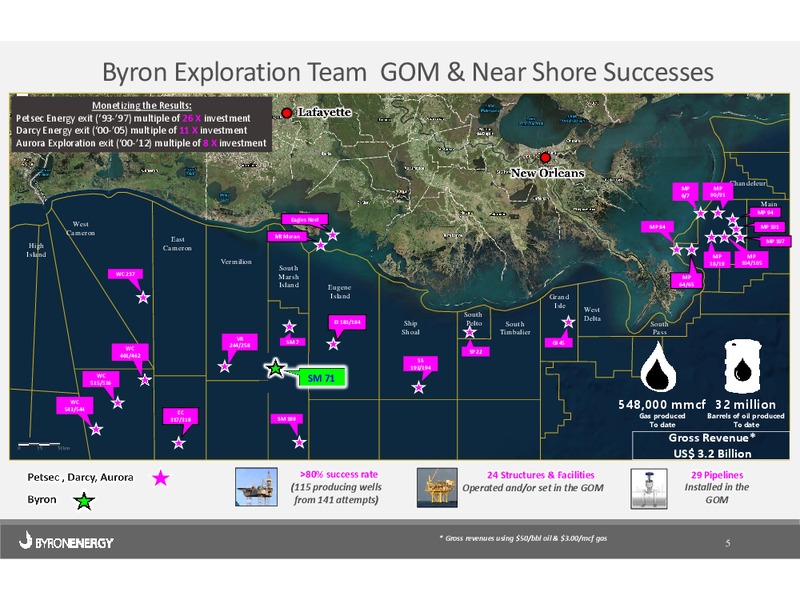Screen dimensions: 800x600
Task: Select the star under the MP 6/7 callout
Action: (x=701, y=213)
